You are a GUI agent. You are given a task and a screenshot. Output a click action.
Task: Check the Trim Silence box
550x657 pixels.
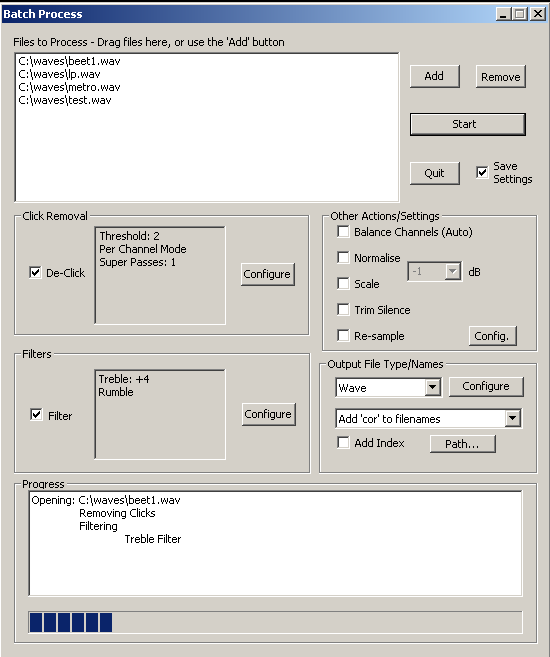pyautogui.click(x=343, y=309)
